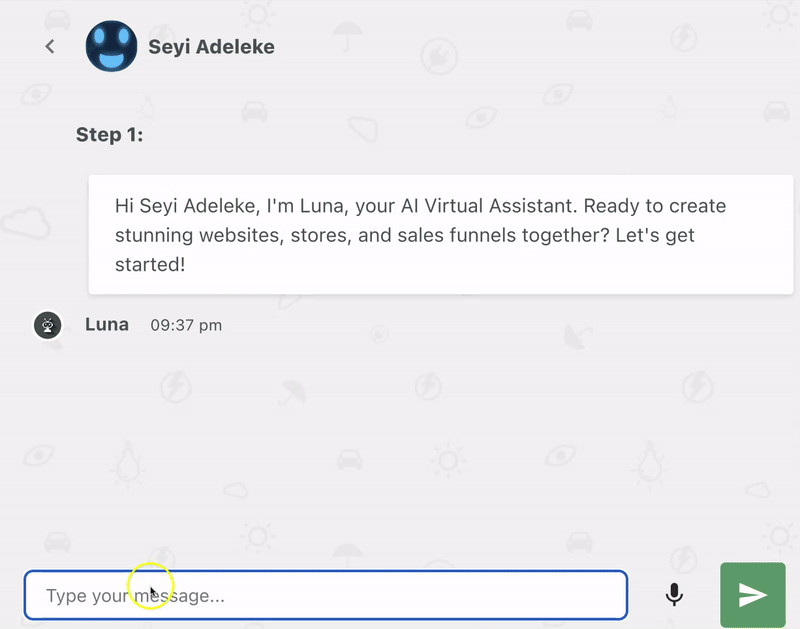Send the message with the green arrow button

point(753,595)
